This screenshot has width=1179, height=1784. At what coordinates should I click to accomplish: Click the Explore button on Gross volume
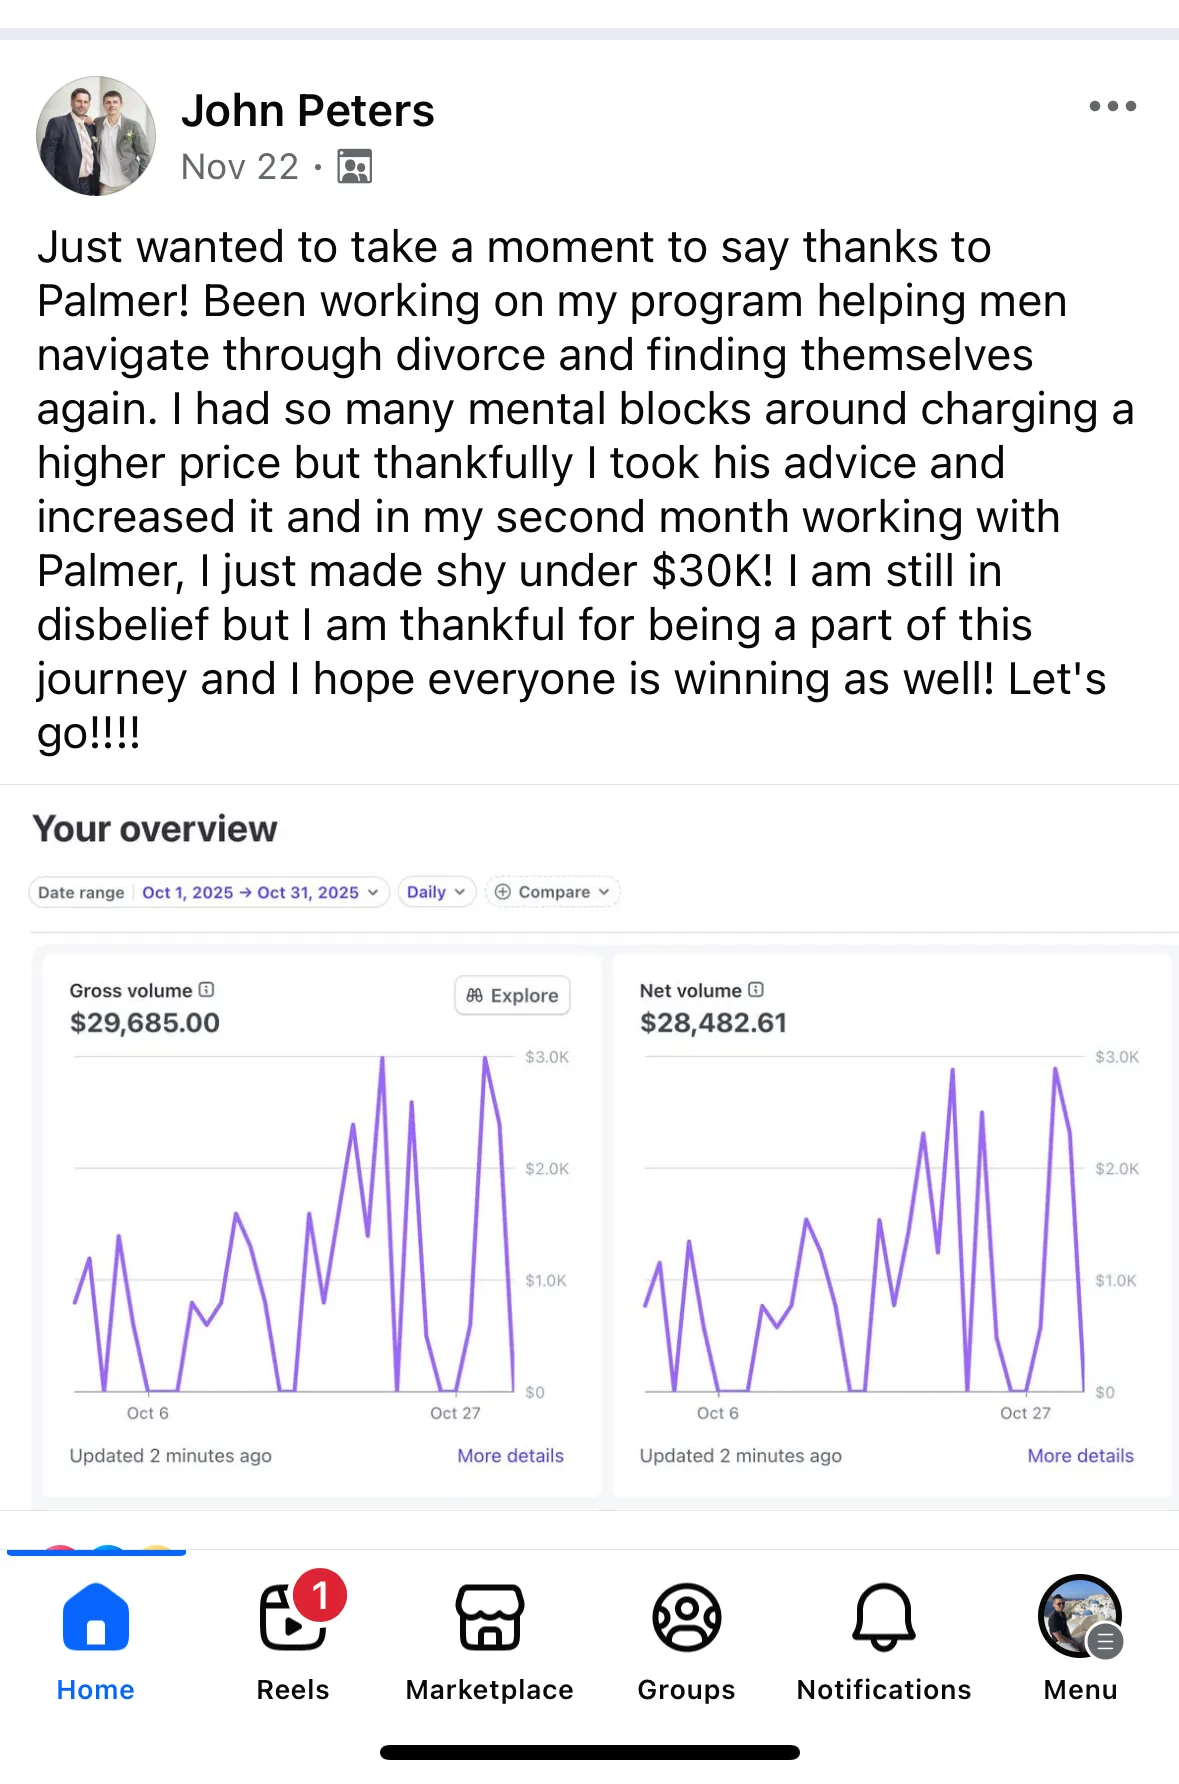tap(512, 995)
